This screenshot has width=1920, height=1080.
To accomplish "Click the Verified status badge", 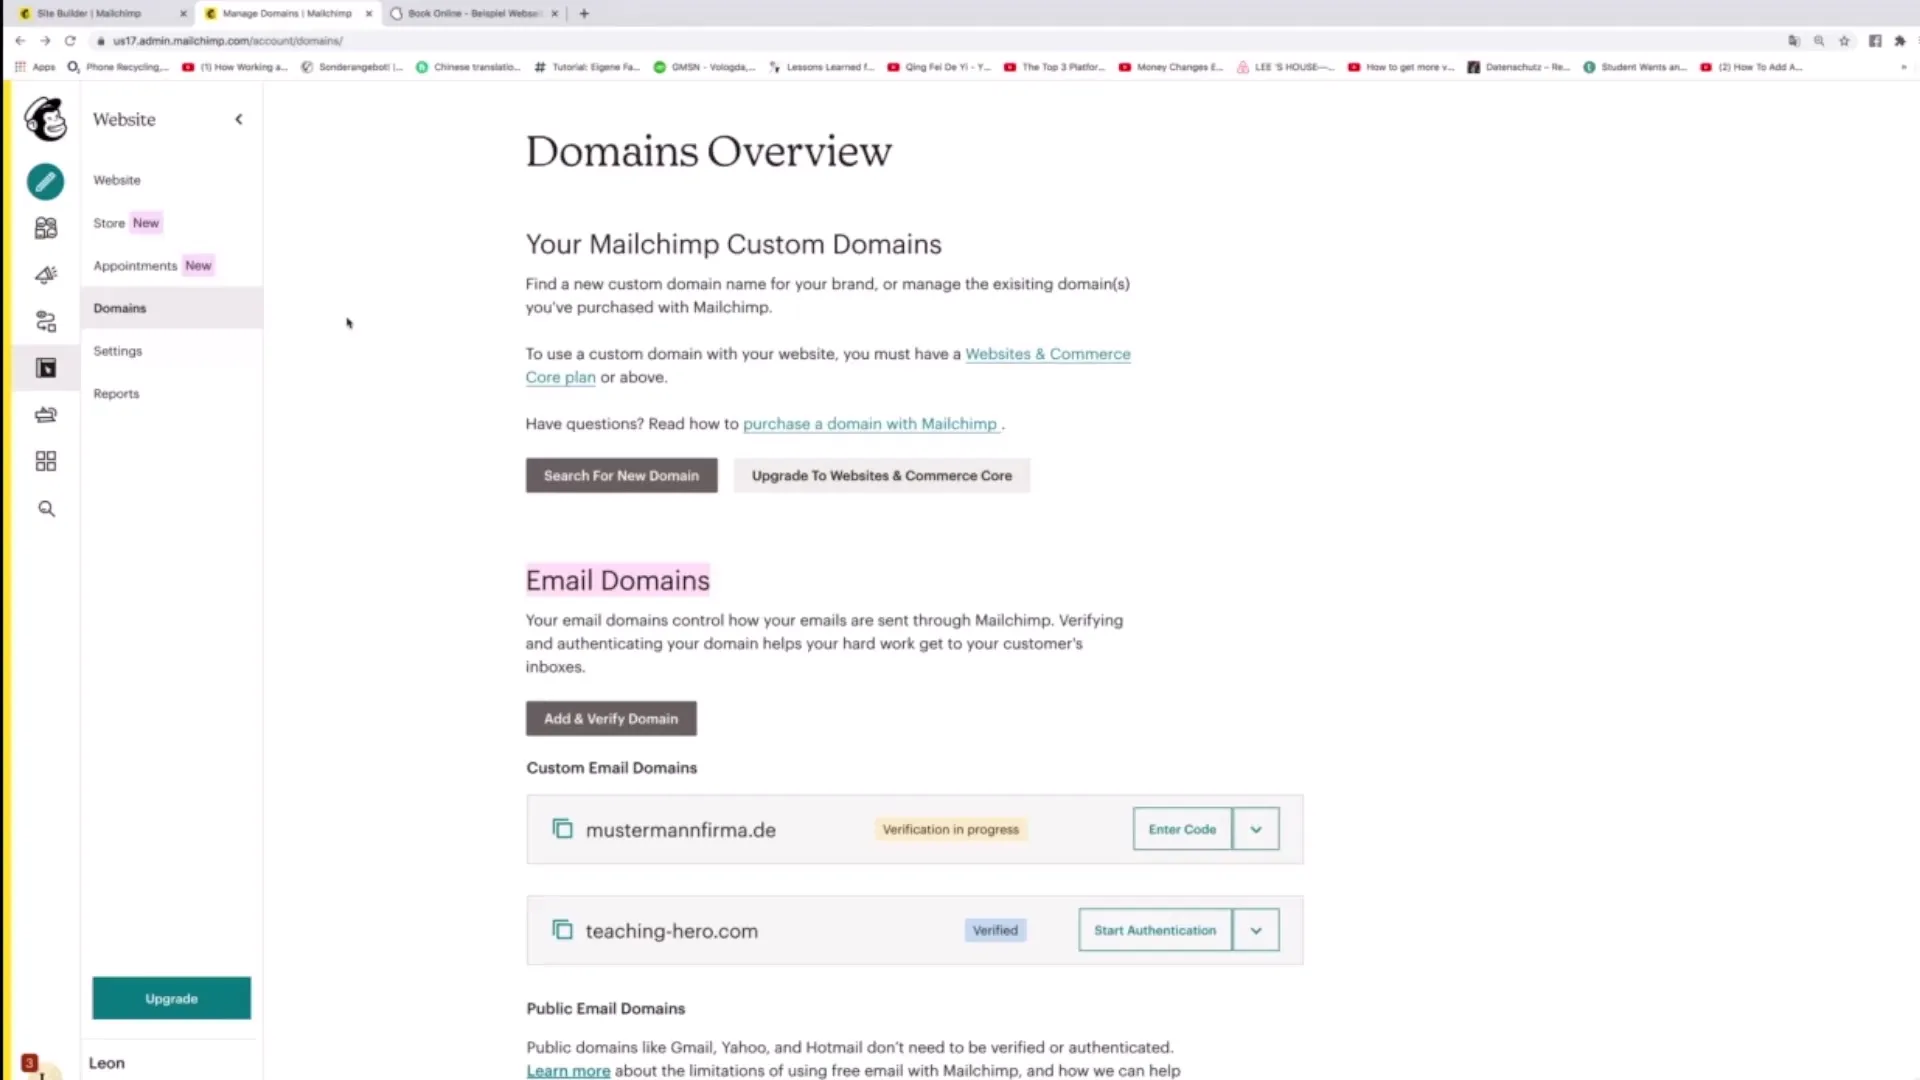I will click(x=995, y=930).
